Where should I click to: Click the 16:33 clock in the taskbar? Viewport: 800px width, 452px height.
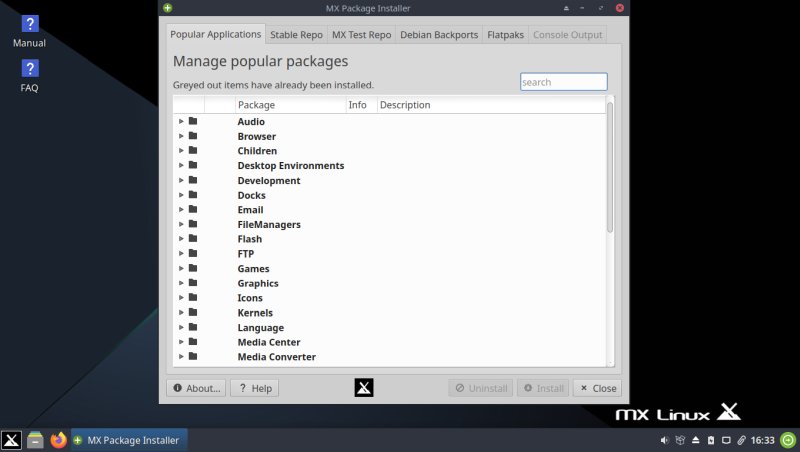pos(762,440)
